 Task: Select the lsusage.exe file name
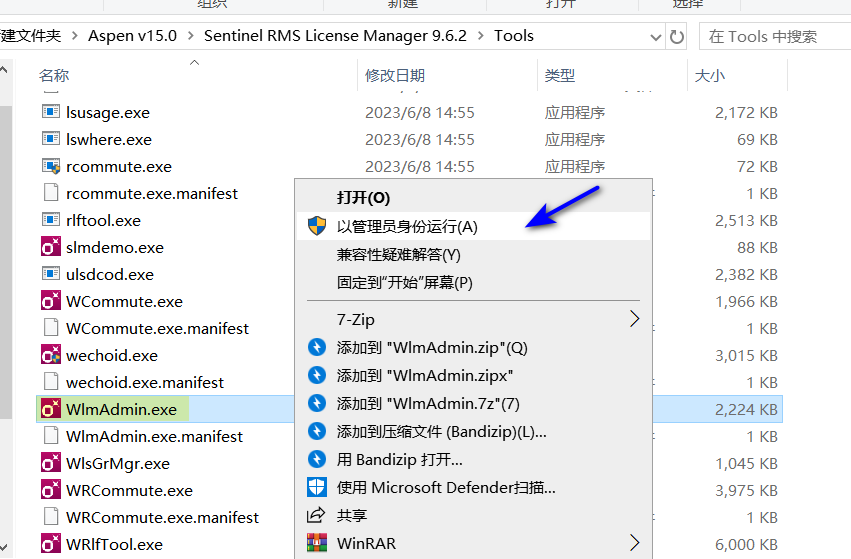pyautogui.click(x=108, y=112)
